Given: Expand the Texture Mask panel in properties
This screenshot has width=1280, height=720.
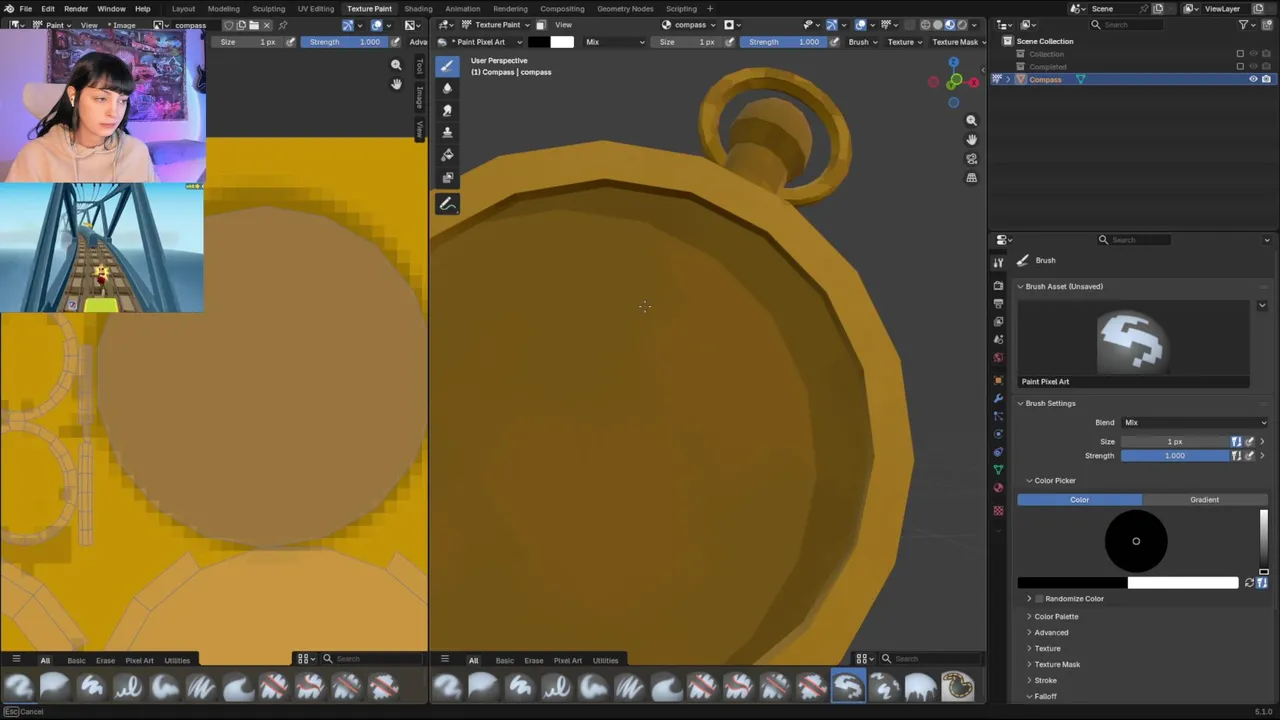Looking at the screenshot, I should 1057,664.
